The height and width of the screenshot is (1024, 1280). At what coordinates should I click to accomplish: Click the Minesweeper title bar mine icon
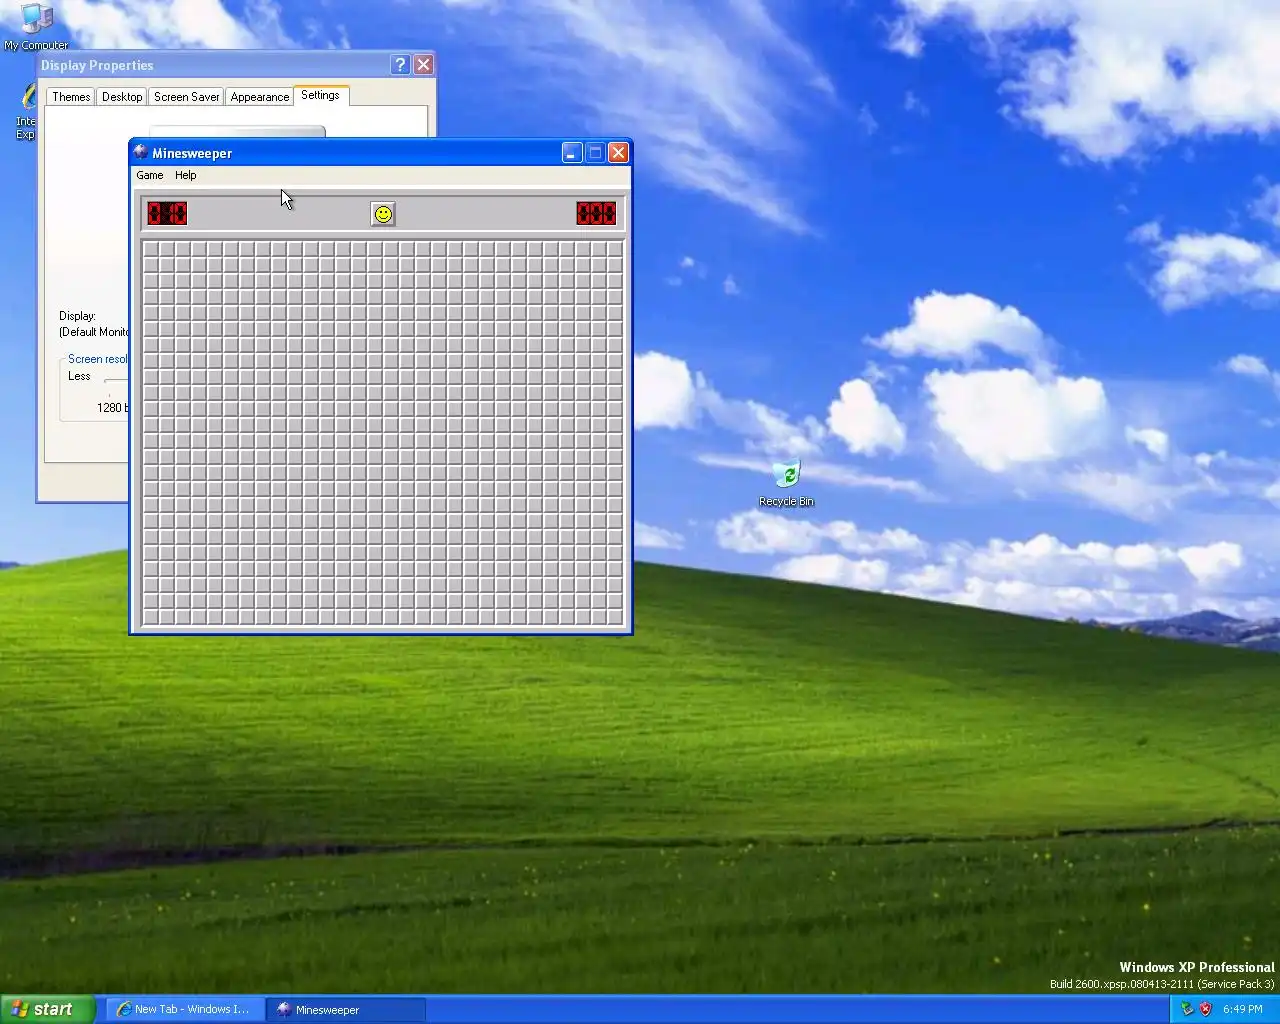pos(141,152)
